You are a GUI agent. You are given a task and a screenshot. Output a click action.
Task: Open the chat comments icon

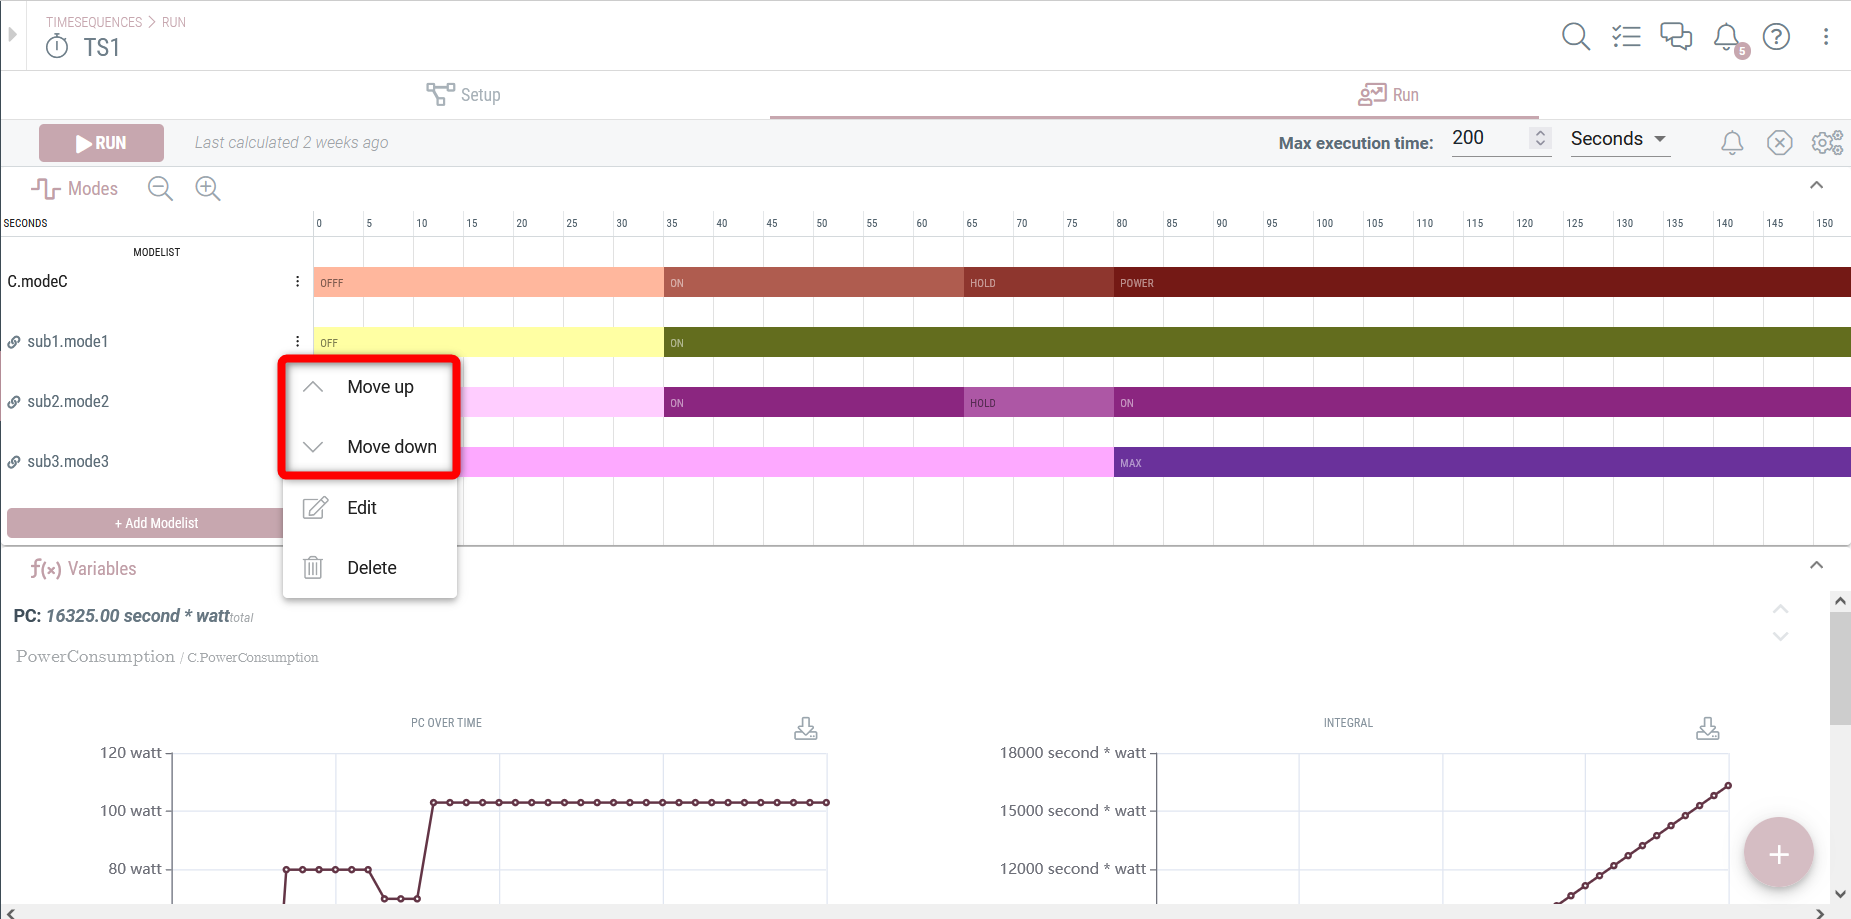pyautogui.click(x=1676, y=37)
